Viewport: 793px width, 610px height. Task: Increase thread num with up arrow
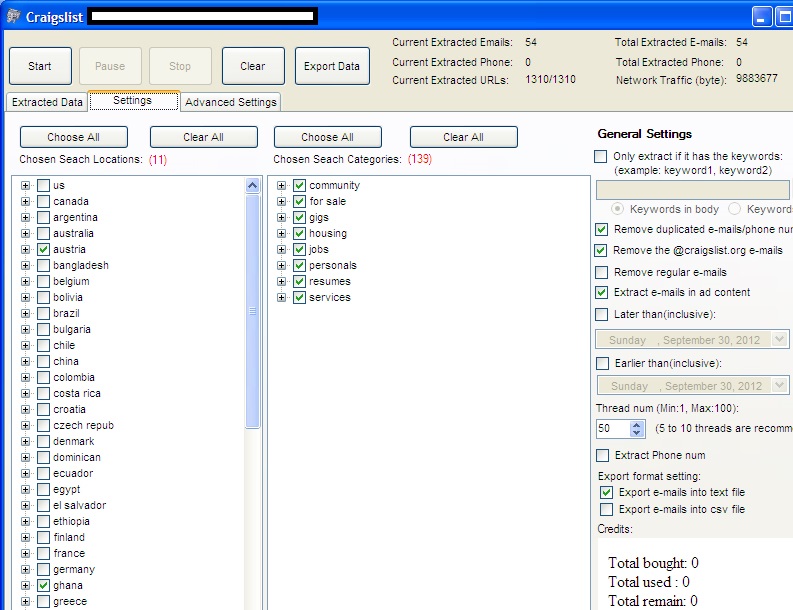pyautogui.click(x=637, y=425)
